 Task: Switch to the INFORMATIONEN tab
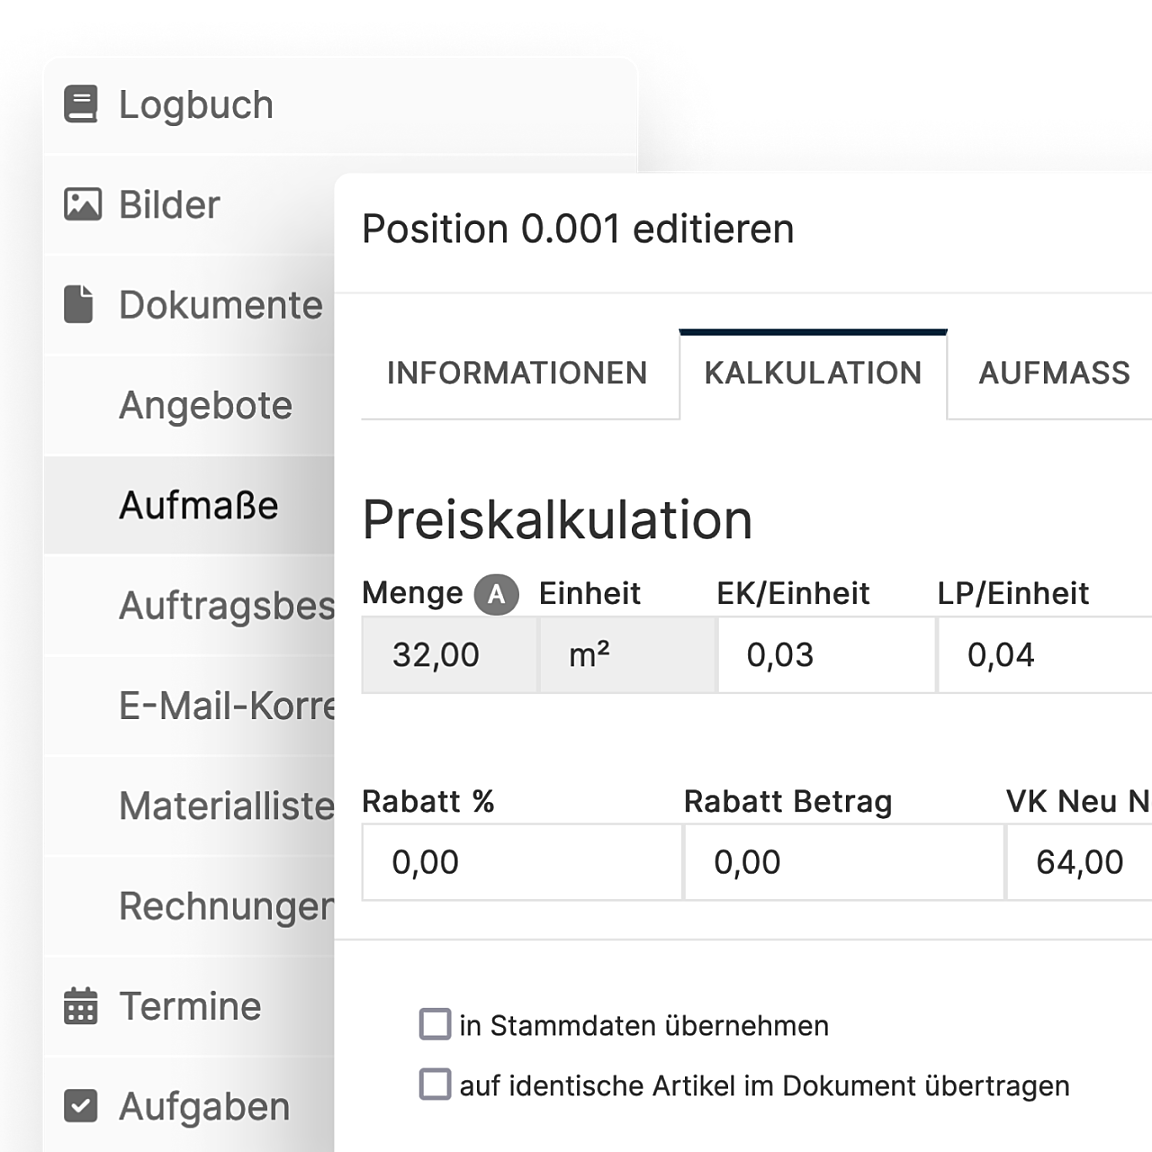point(517,373)
